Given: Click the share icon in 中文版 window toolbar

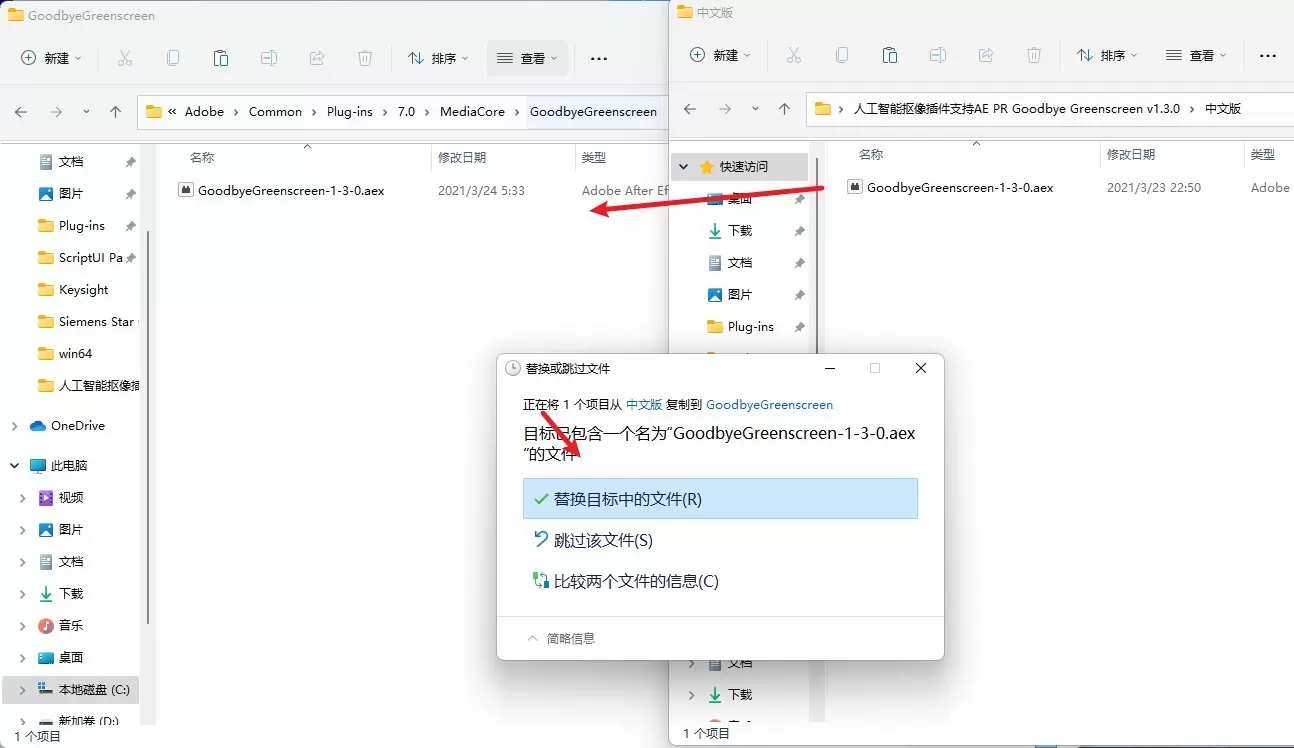Looking at the screenshot, I should coord(986,55).
